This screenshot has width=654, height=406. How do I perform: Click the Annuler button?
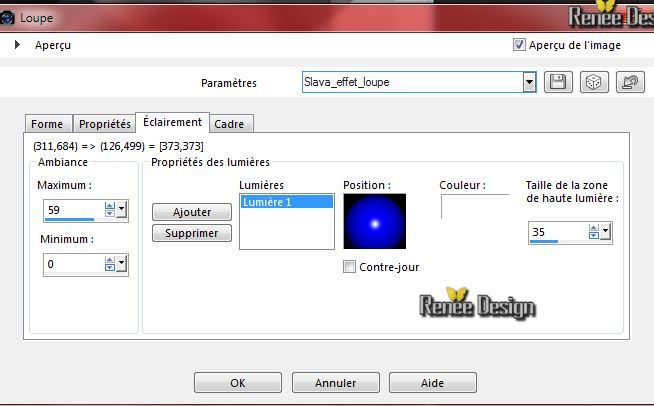pyautogui.click(x=336, y=383)
